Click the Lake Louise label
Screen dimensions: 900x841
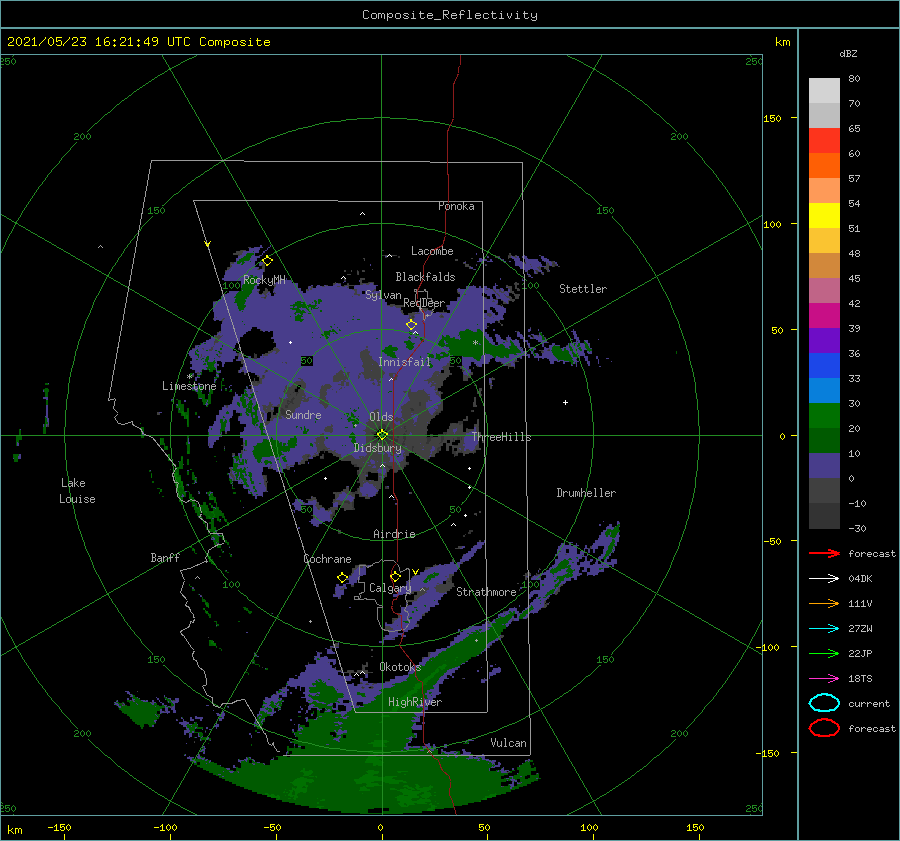(x=77, y=491)
